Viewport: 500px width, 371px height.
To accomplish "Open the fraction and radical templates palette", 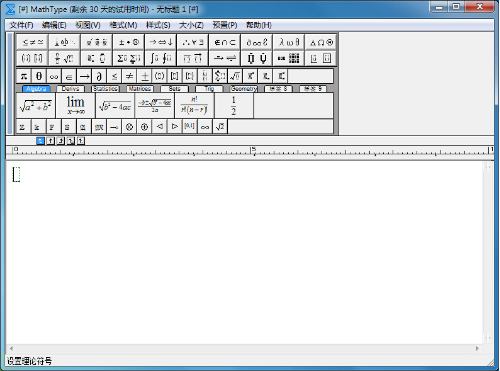I will pyautogui.click(x=64, y=59).
